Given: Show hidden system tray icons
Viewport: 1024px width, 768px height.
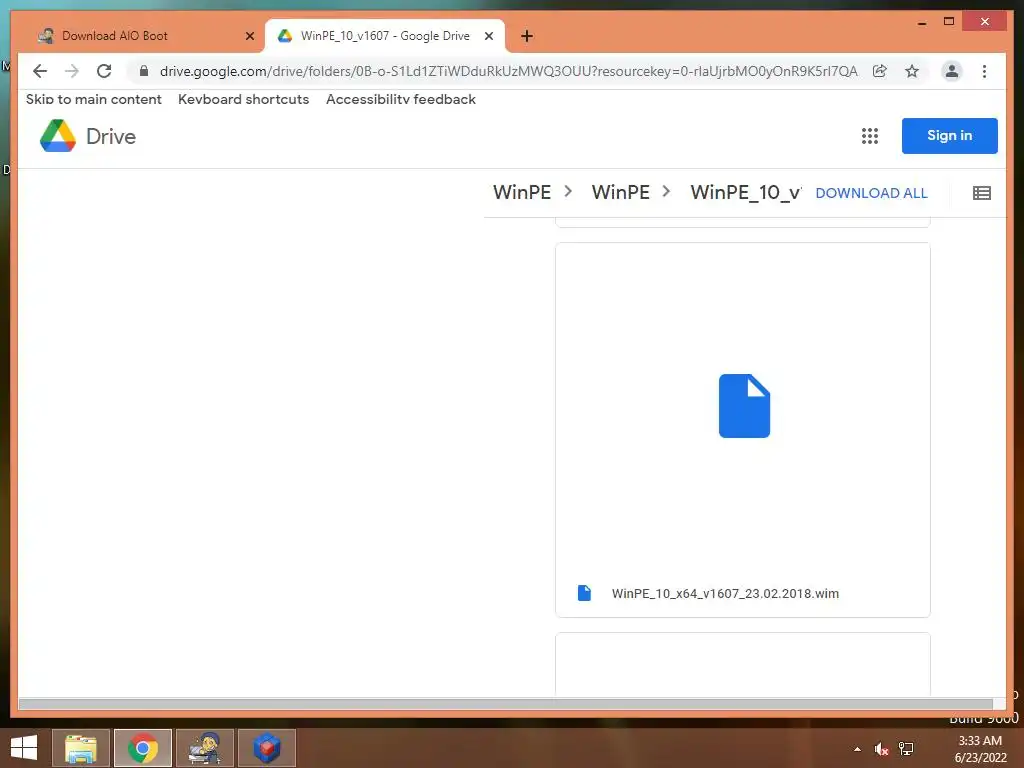Looking at the screenshot, I should (x=857, y=749).
